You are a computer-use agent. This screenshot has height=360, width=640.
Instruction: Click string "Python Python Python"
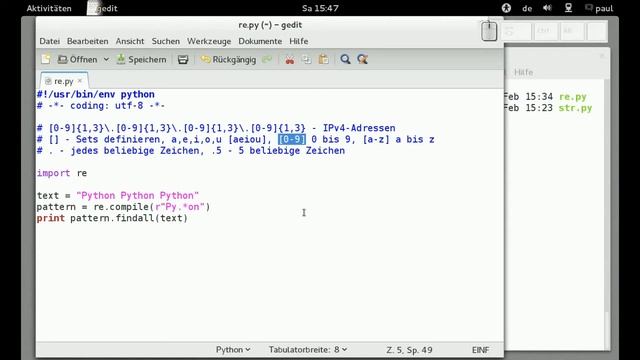(x=138, y=196)
